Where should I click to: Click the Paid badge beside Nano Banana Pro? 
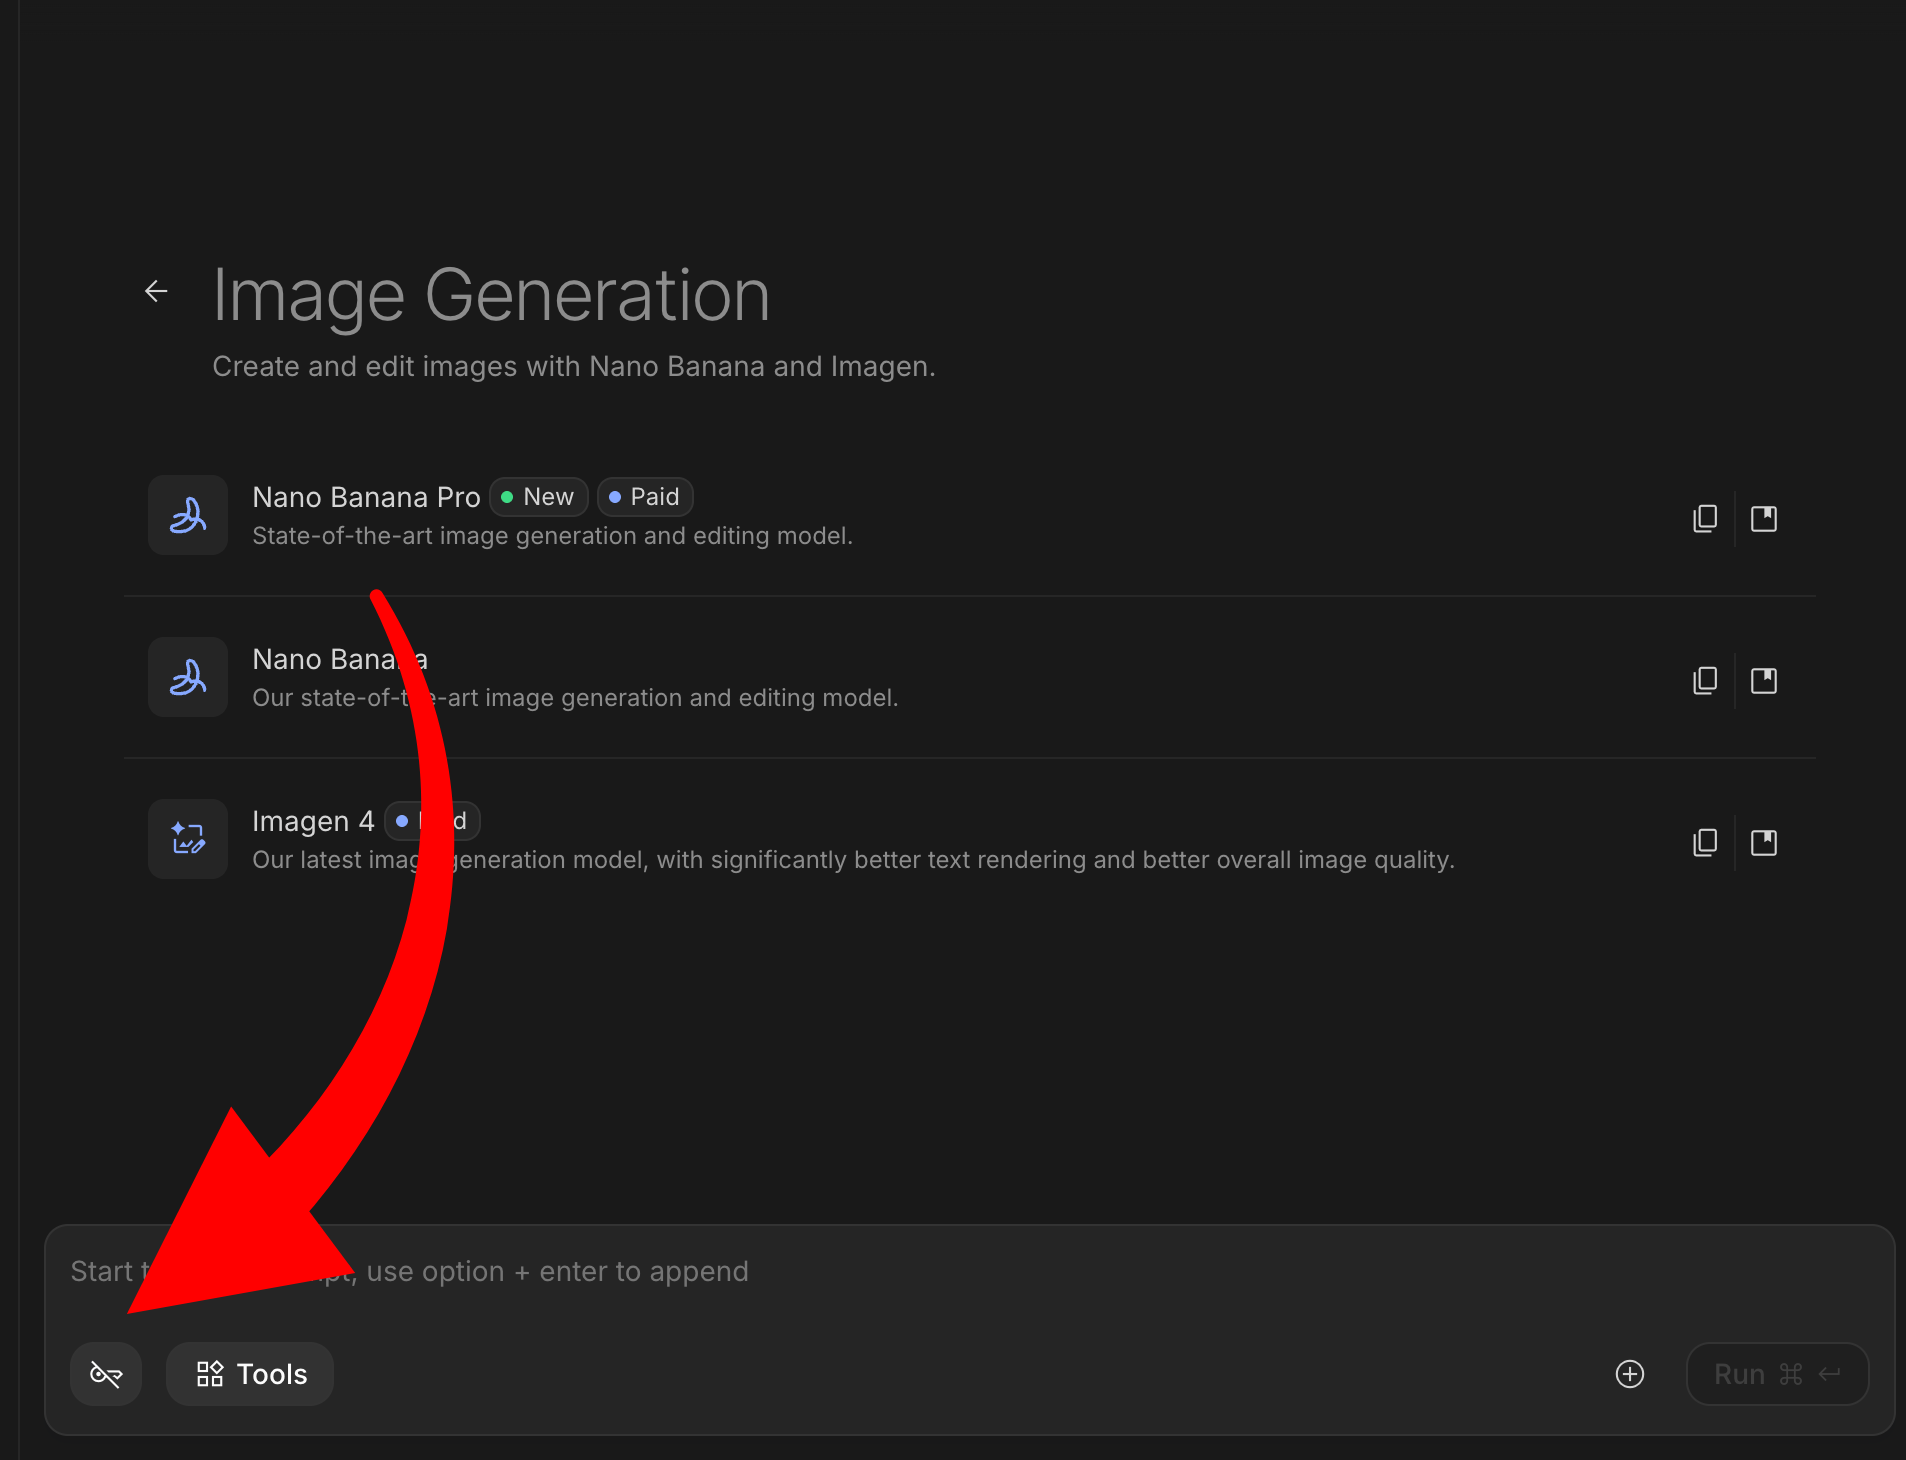pyautogui.click(x=645, y=497)
